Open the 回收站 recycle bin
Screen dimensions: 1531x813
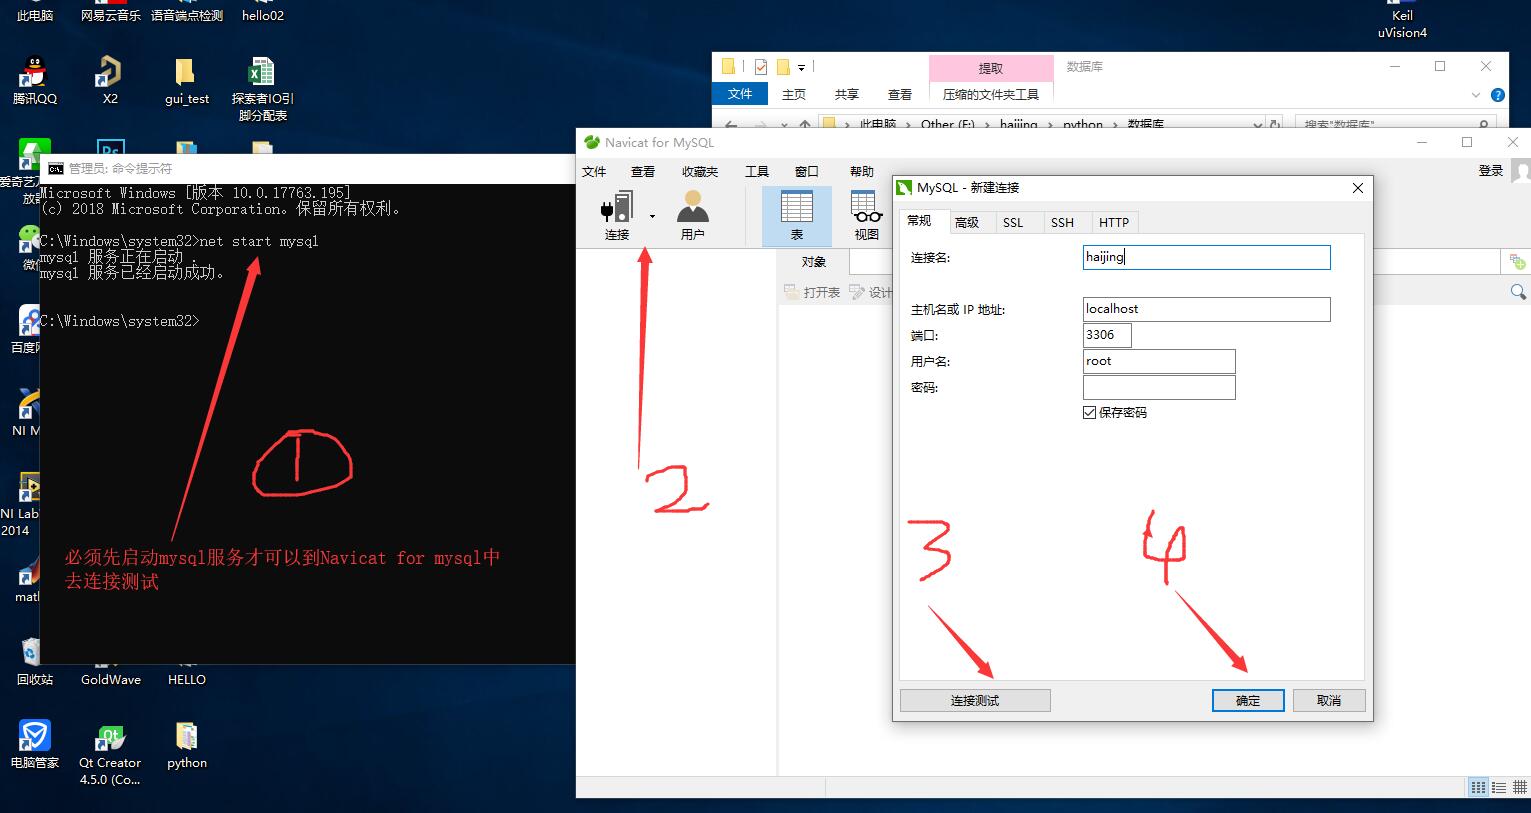35,661
